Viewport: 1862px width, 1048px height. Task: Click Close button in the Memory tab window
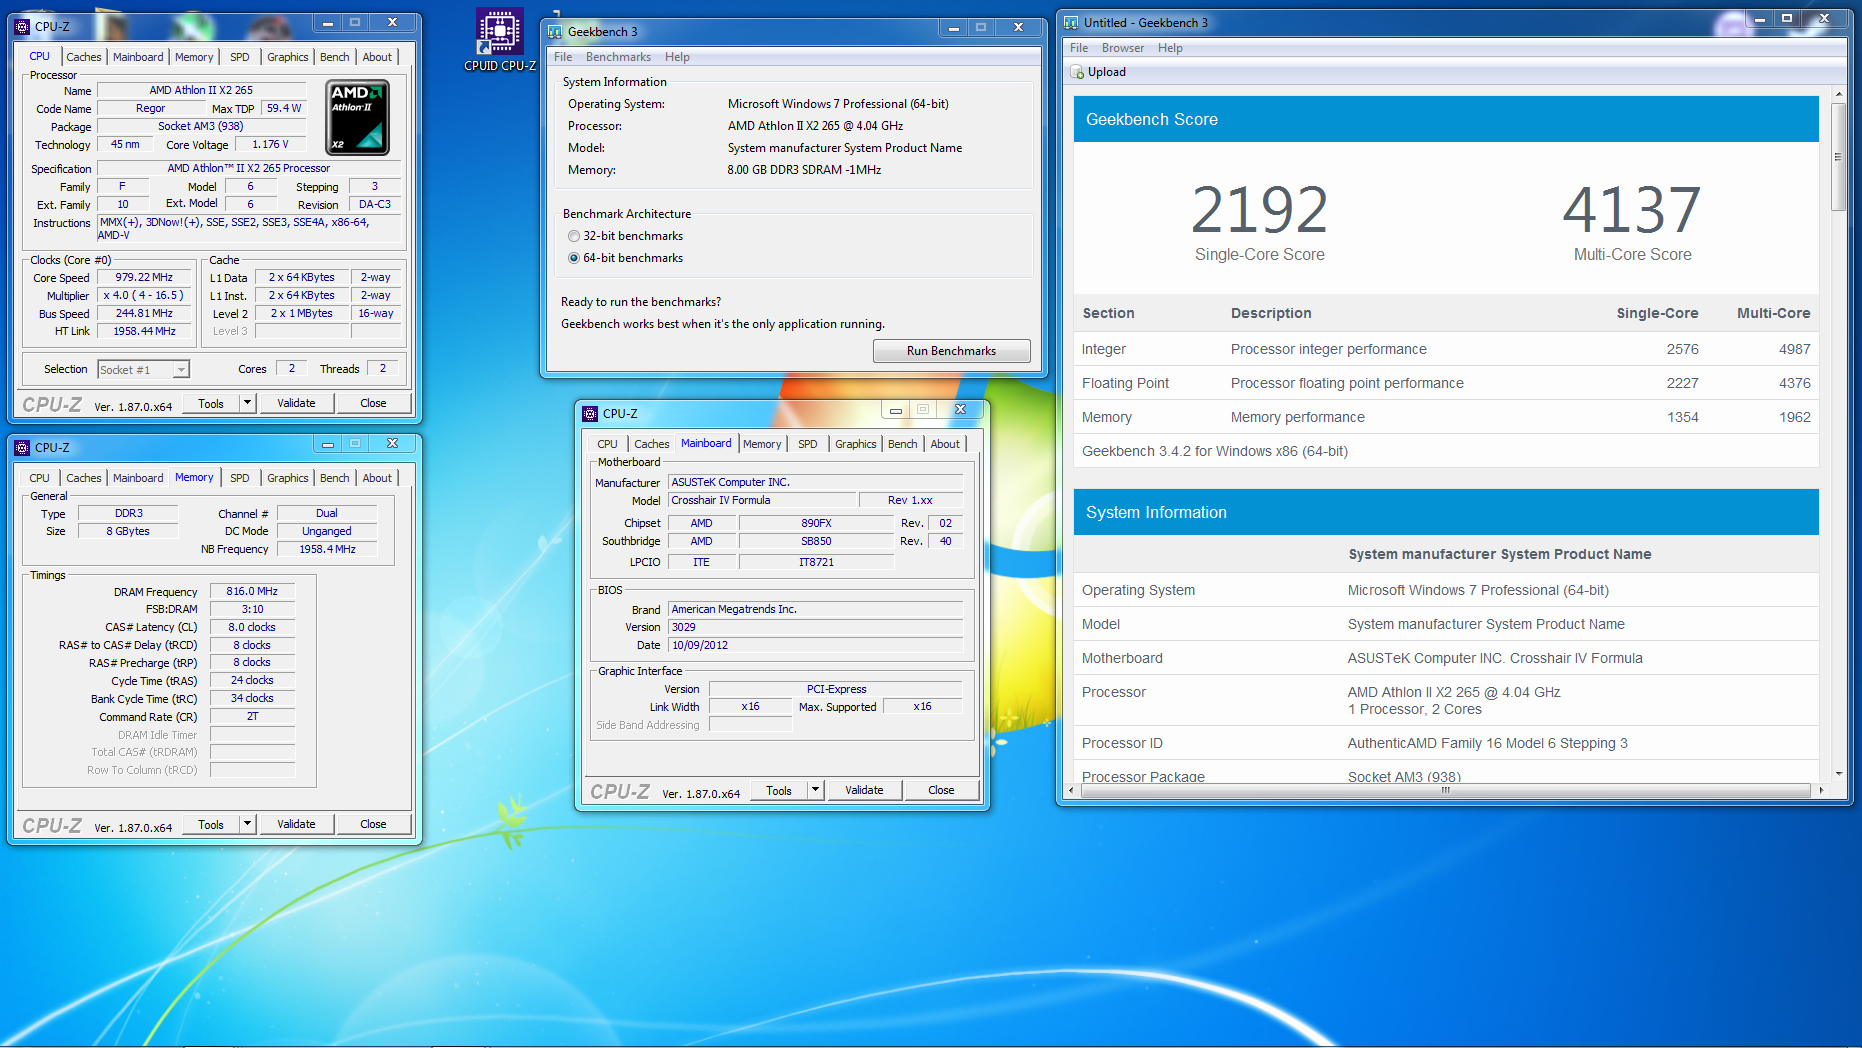click(x=373, y=824)
